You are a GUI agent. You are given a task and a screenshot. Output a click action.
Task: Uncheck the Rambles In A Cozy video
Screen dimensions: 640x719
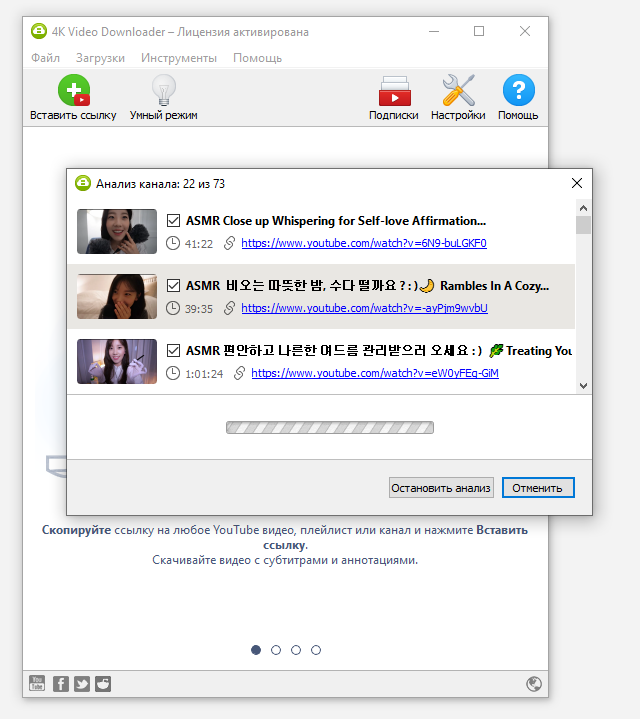pyautogui.click(x=173, y=285)
